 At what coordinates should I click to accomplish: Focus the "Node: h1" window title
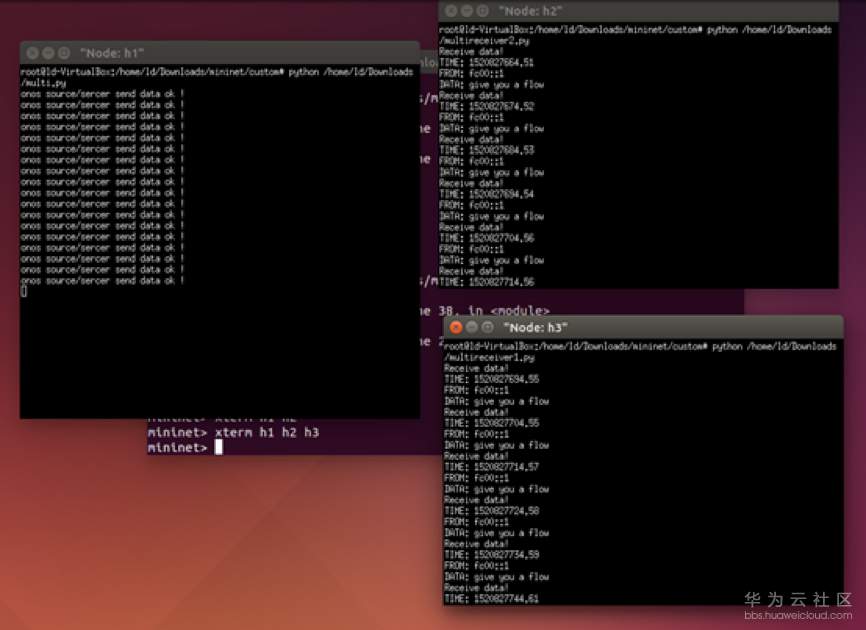(112, 53)
